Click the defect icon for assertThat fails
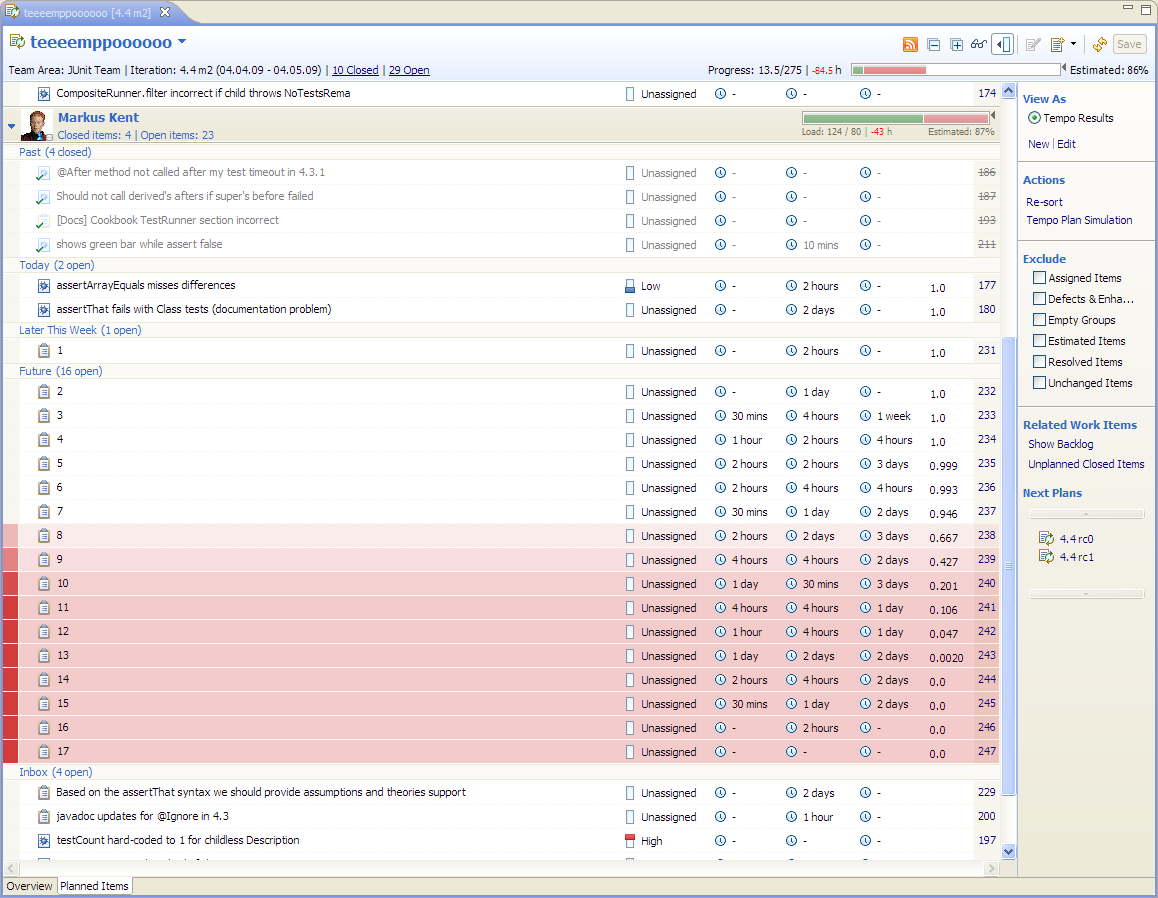1158x898 pixels. (44, 309)
